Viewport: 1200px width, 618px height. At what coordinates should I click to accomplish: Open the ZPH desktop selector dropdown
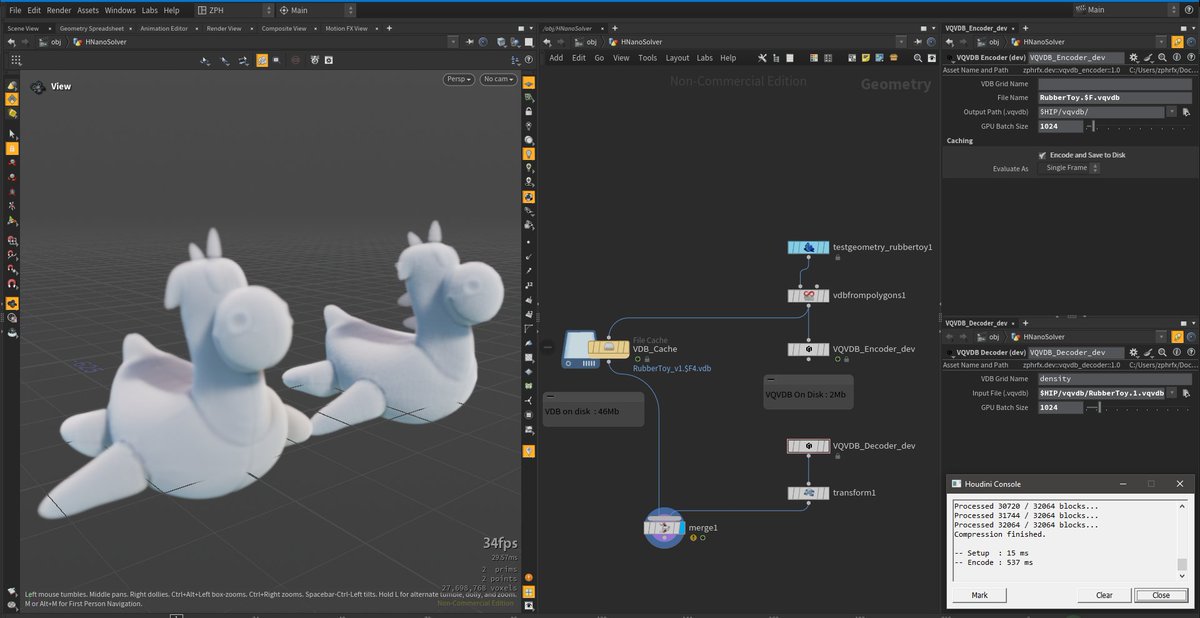click(233, 10)
